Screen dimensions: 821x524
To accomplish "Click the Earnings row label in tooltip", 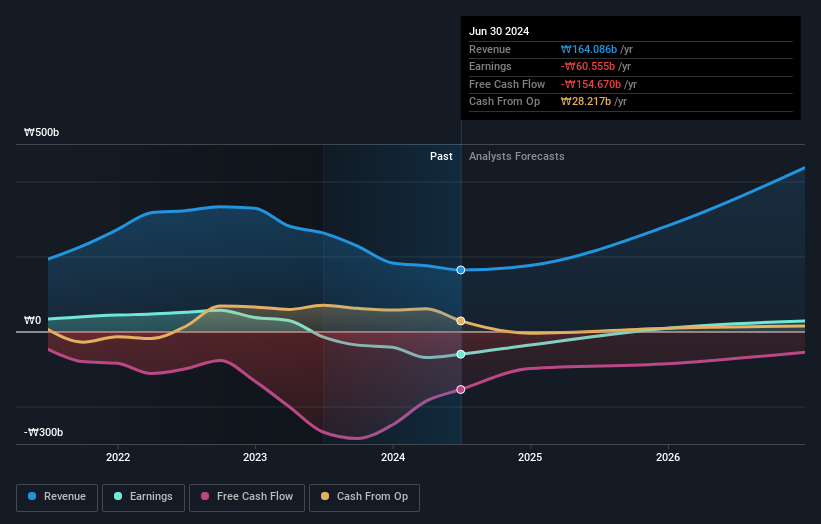I will click(490, 66).
